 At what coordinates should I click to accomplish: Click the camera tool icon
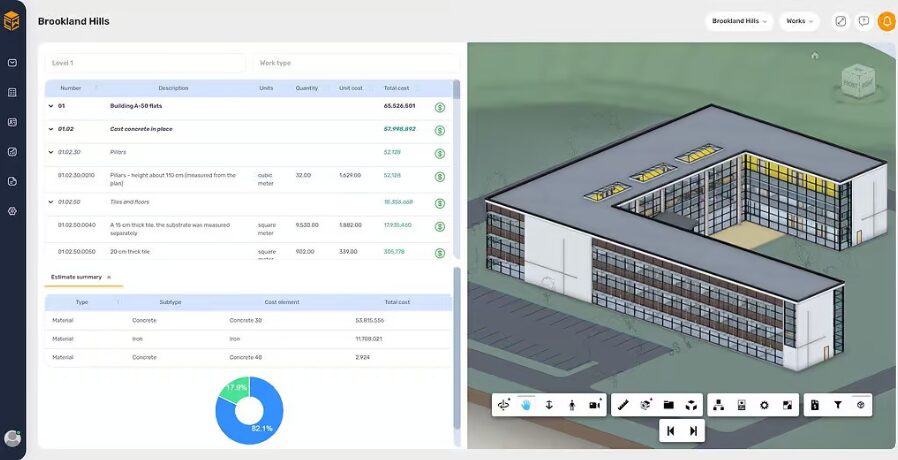point(595,405)
